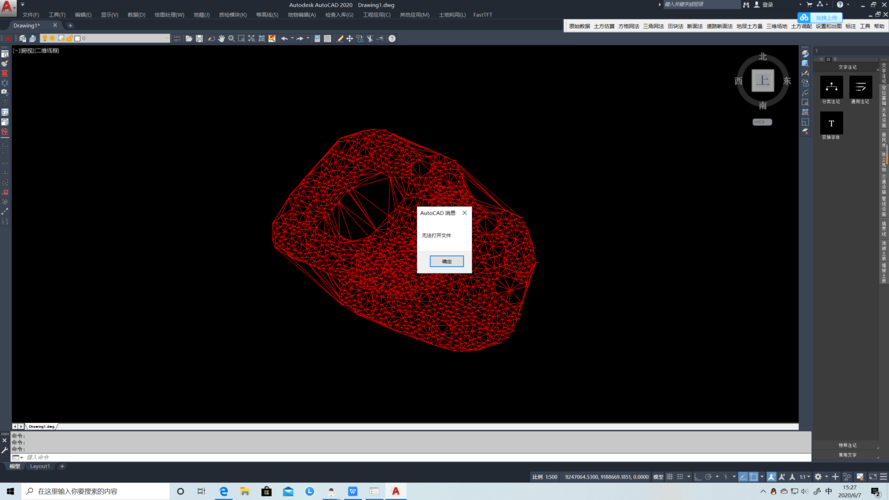Toggle the grid display in status bar

(670, 477)
